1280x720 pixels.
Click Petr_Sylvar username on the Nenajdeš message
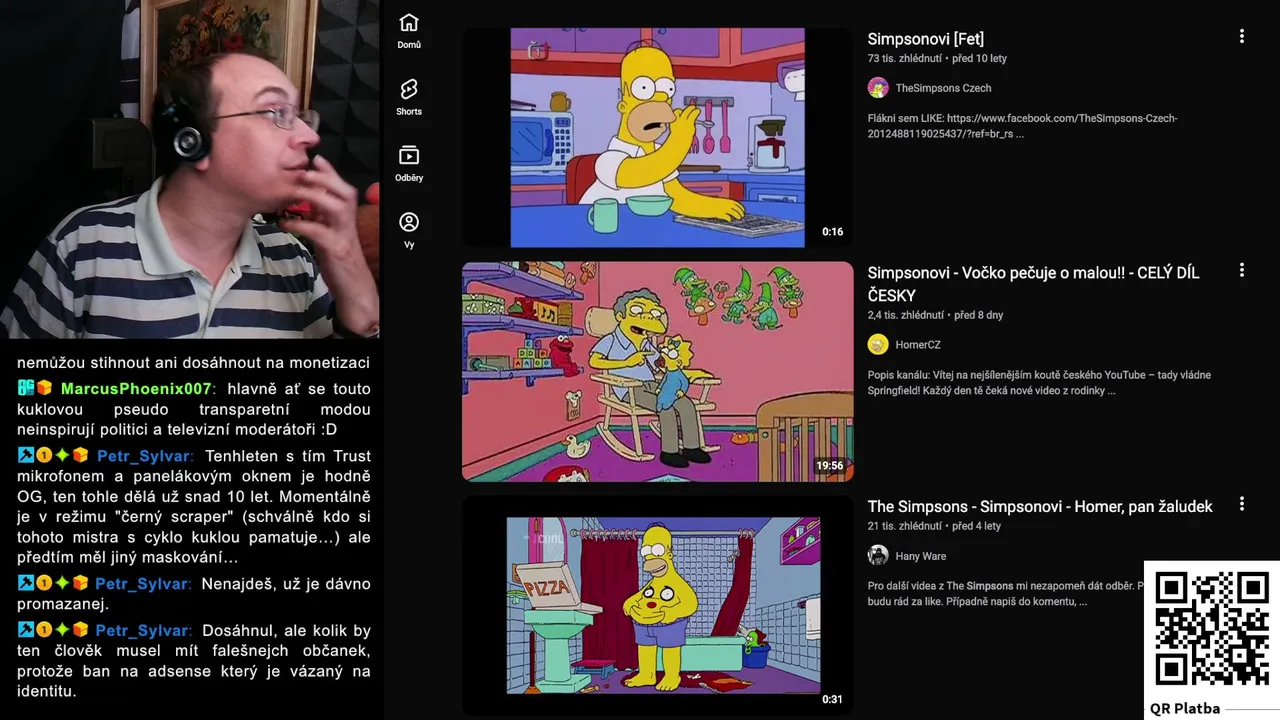[141, 584]
